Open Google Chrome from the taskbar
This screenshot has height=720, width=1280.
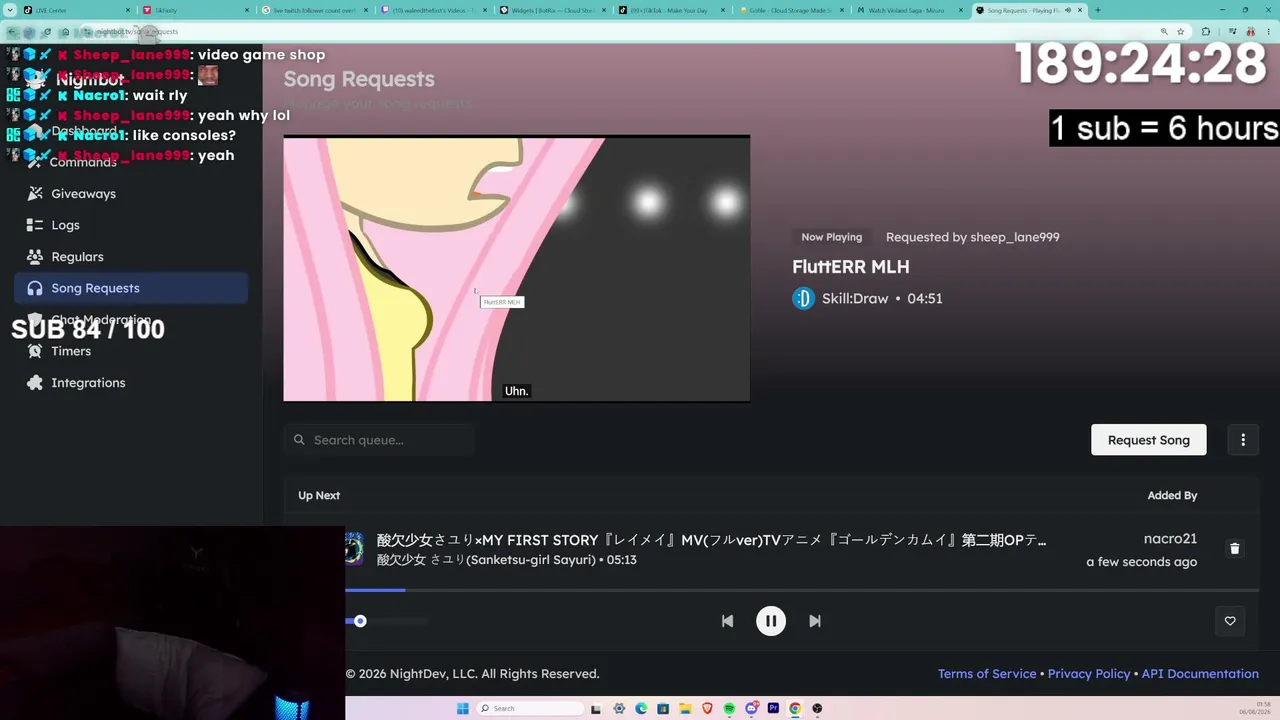pos(795,709)
